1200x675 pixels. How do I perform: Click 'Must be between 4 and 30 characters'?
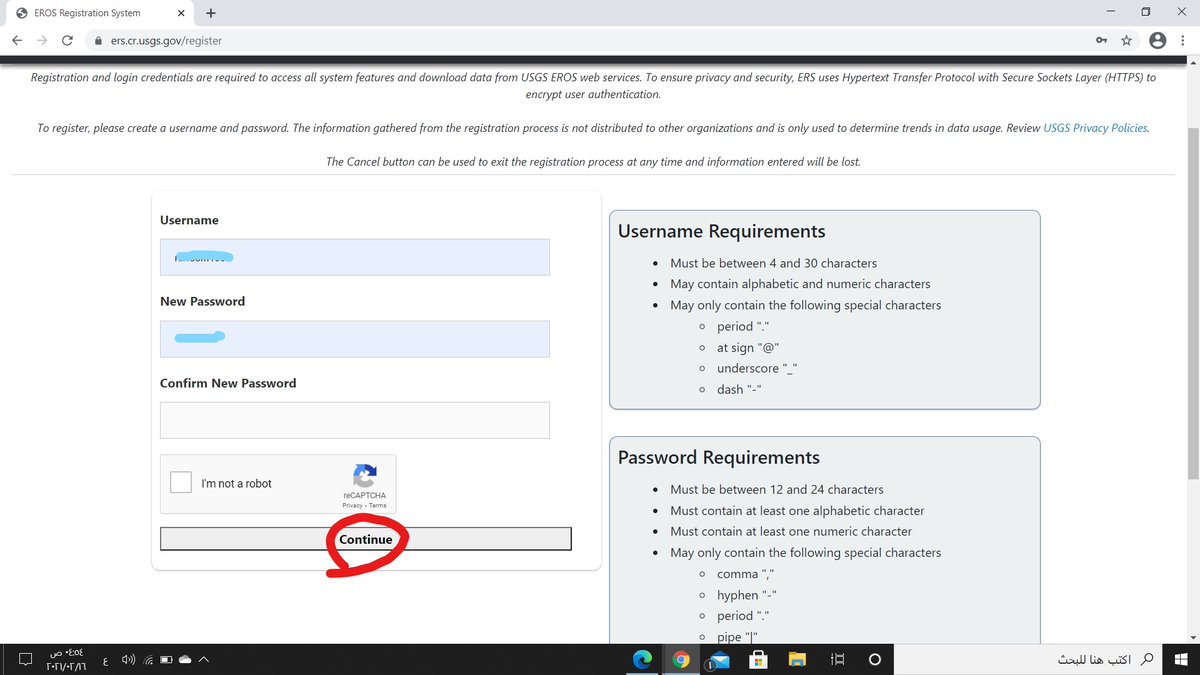tap(774, 263)
